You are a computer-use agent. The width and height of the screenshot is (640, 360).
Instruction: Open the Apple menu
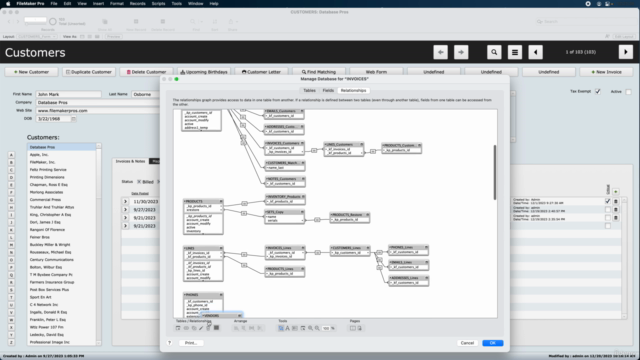8,4
